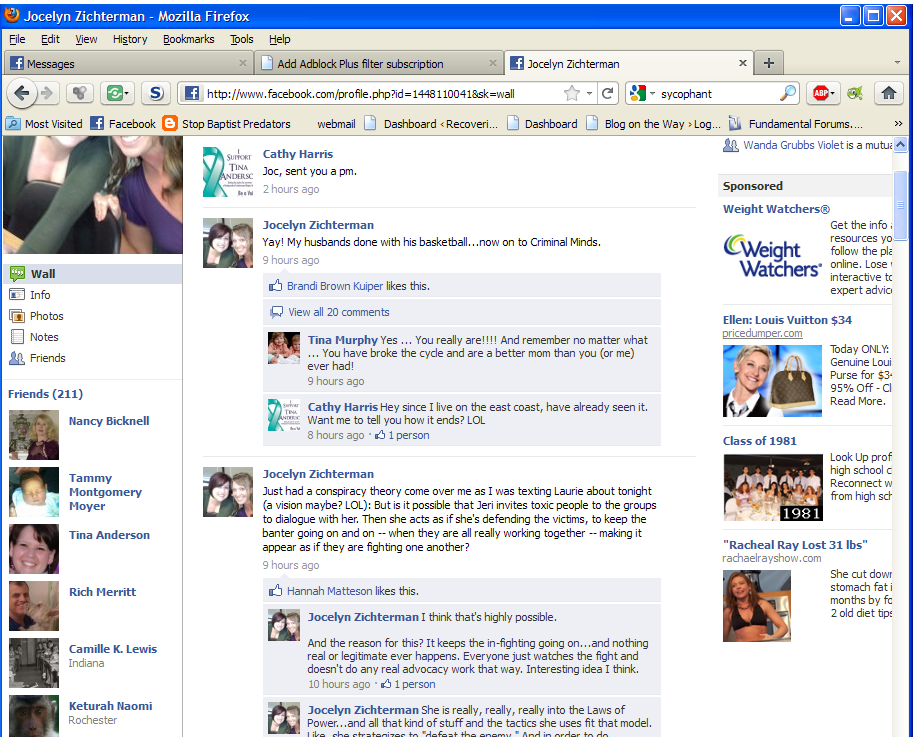Switch to the Add Adblock Plus filter subscription tab
The width and height of the screenshot is (913, 737).
[379, 63]
